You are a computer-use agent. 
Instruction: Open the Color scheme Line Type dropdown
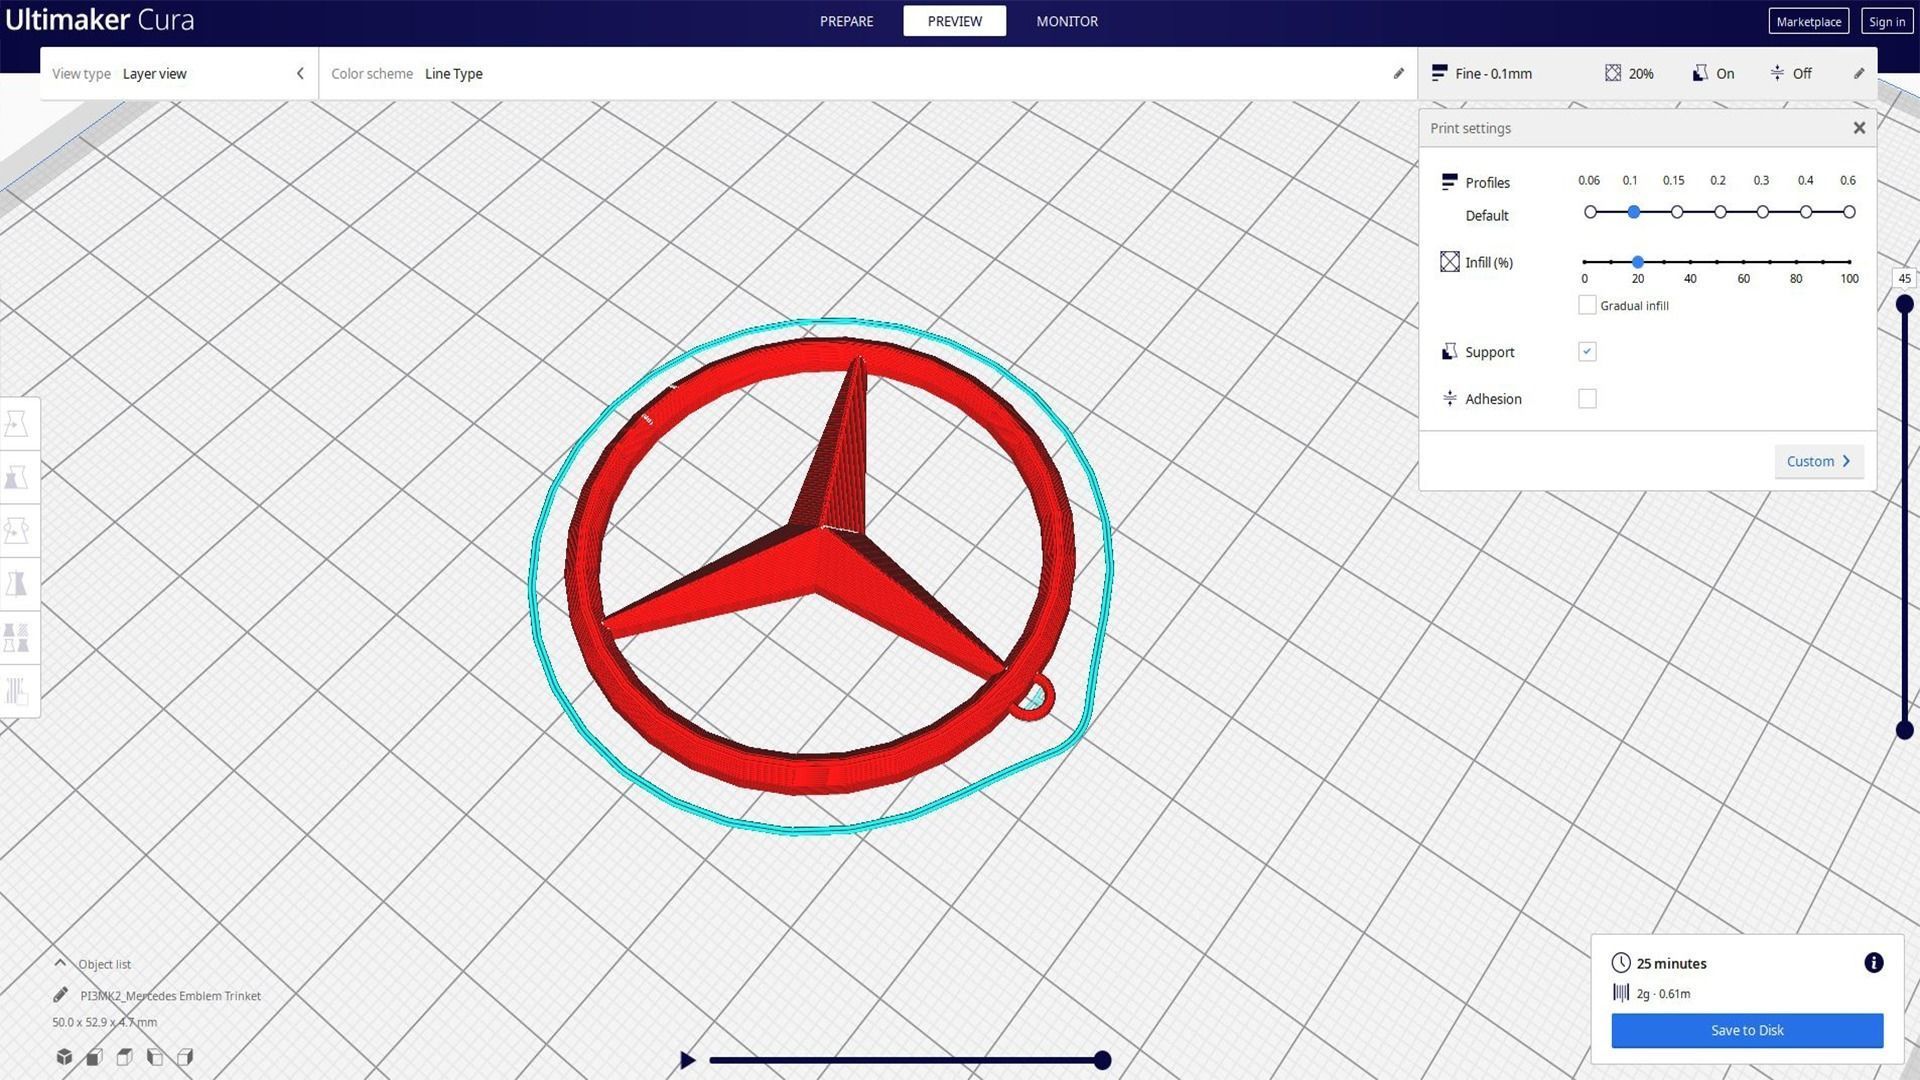coord(867,73)
